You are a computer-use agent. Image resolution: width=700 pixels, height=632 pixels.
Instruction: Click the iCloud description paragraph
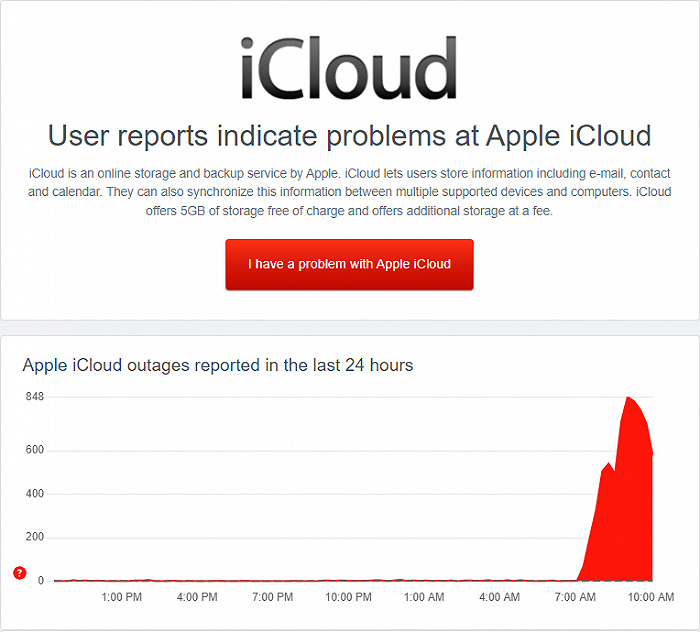point(349,192)
